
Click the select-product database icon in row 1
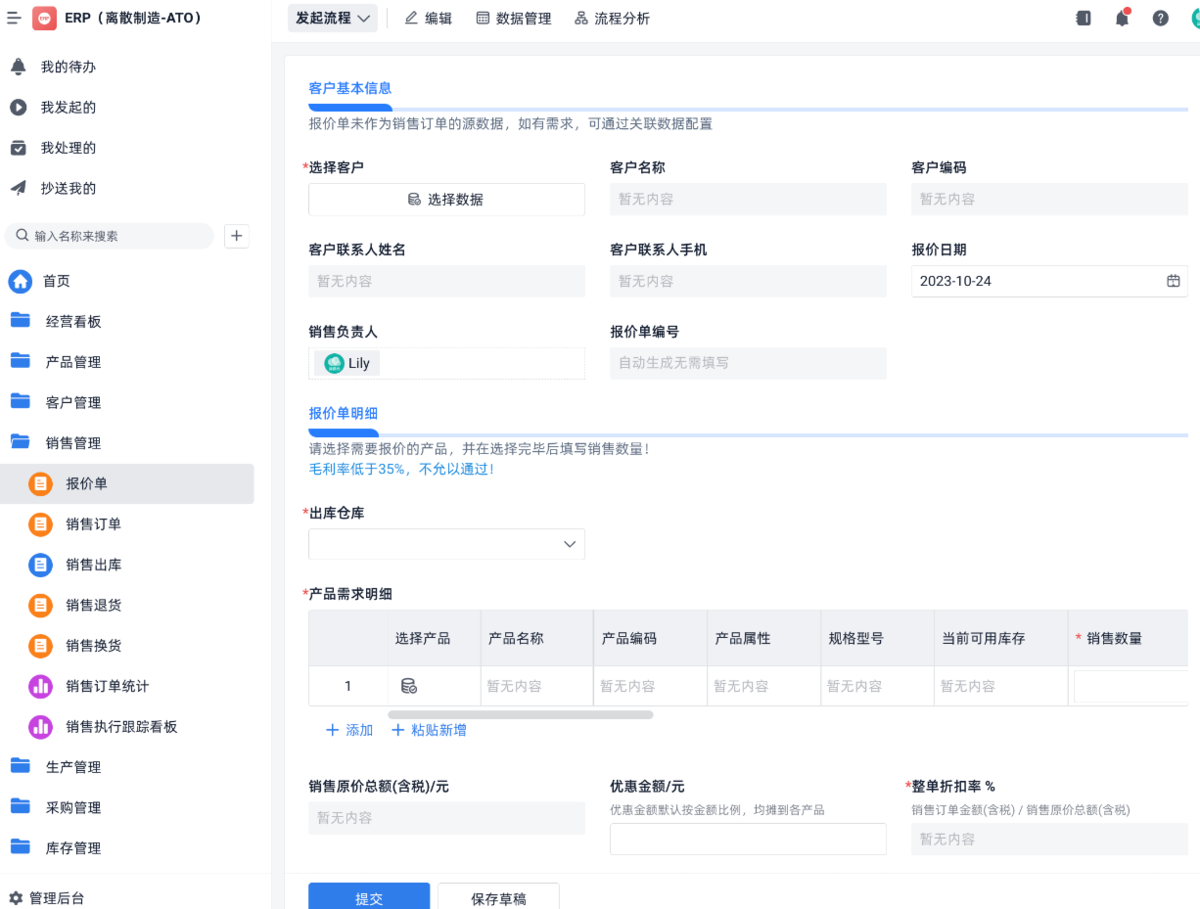[408, 686]
